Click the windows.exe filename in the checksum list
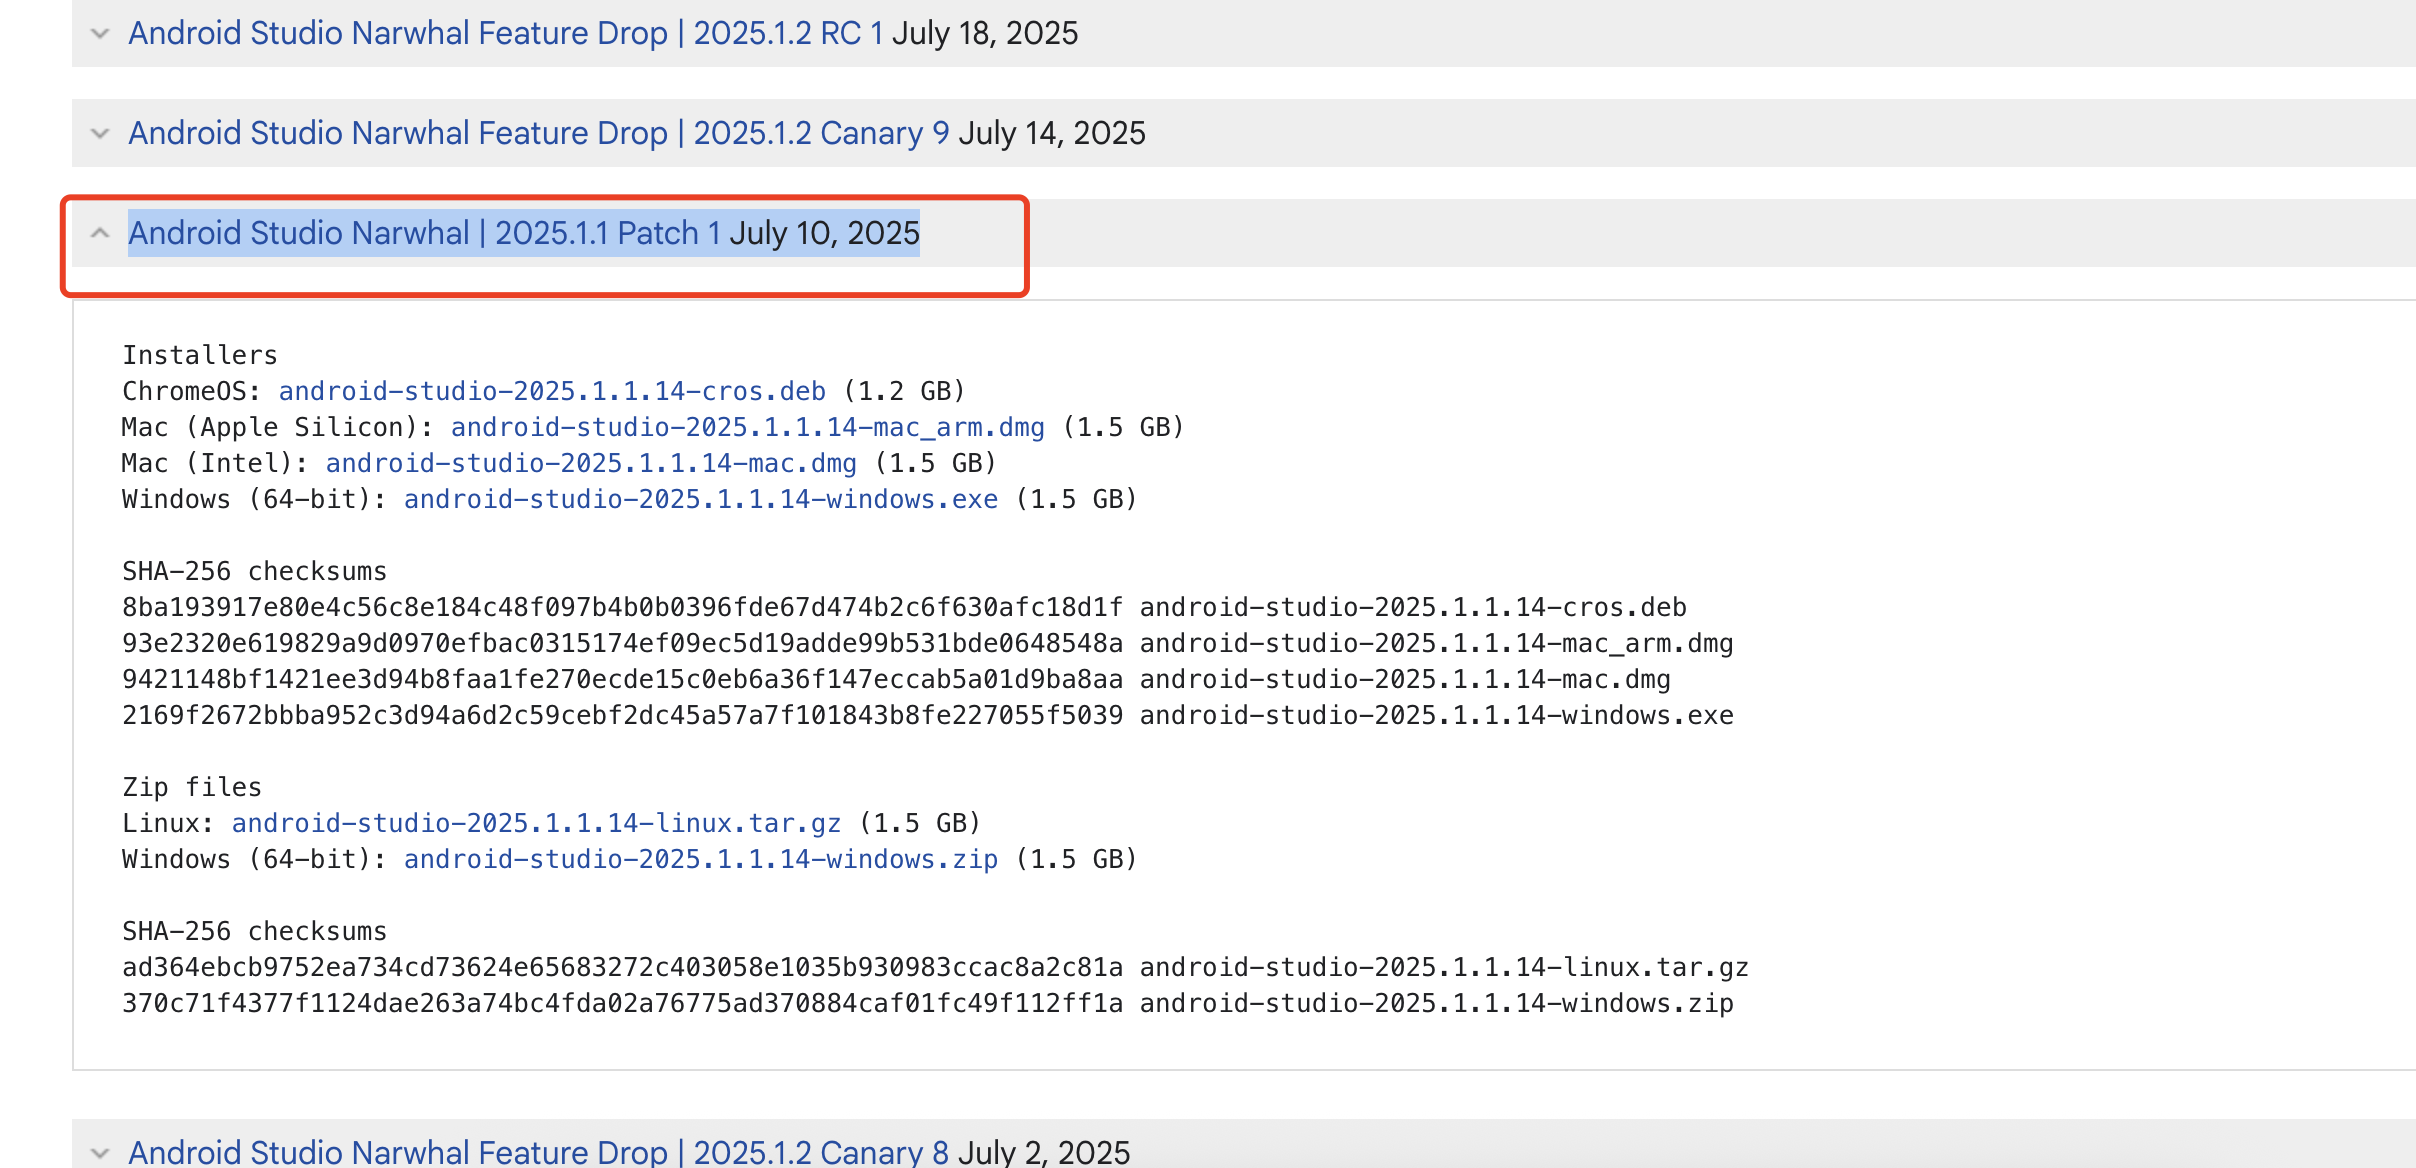The height and width of the screenshot is (1168, 2416). (x=1437, y=715)
